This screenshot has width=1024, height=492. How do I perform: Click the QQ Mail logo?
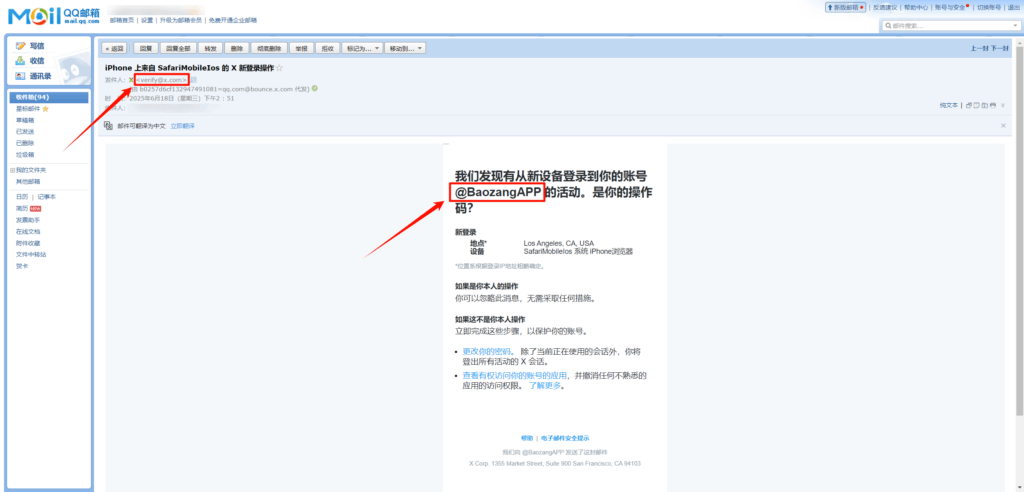(54, 16)
